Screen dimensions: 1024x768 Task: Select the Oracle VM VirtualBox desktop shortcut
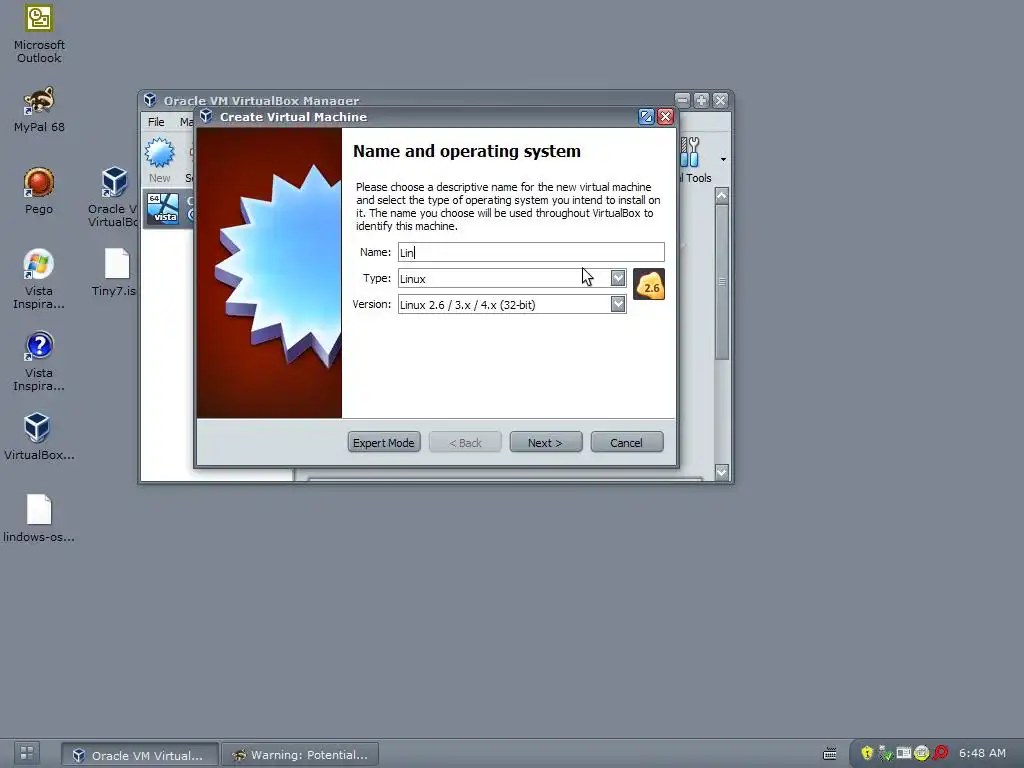(114, 183)
